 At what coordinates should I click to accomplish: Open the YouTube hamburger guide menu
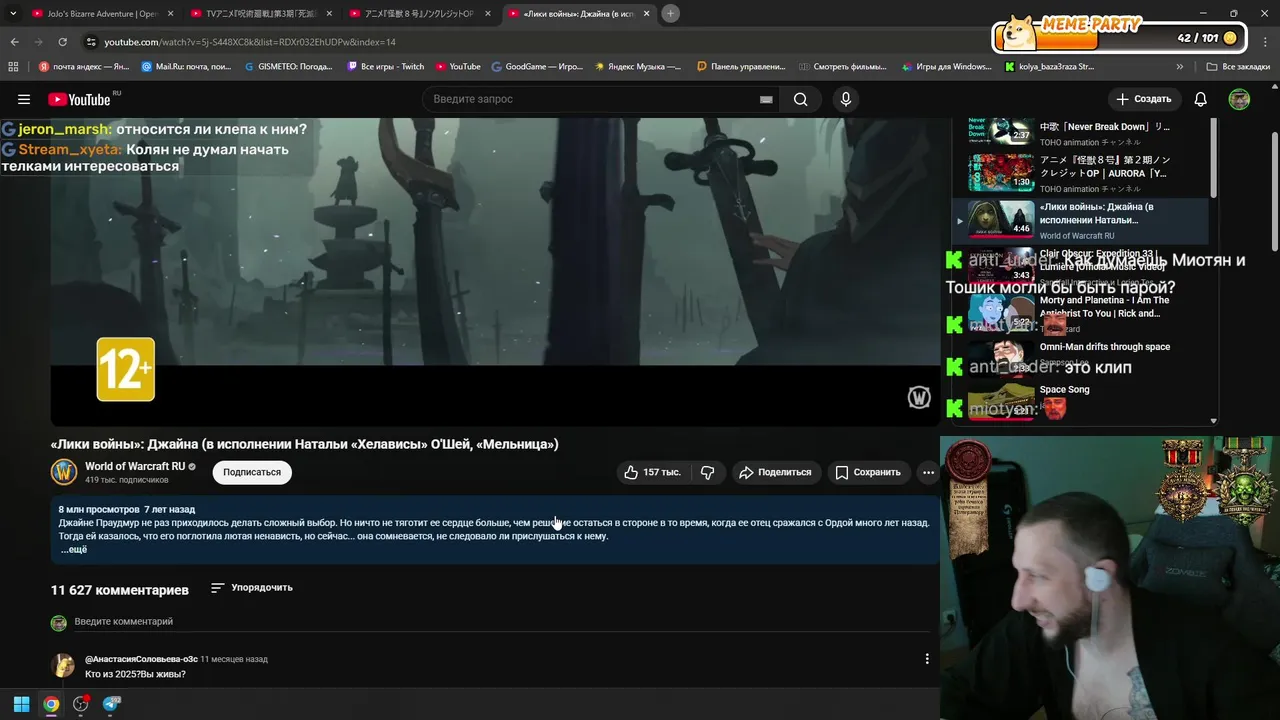click(24, 99)
